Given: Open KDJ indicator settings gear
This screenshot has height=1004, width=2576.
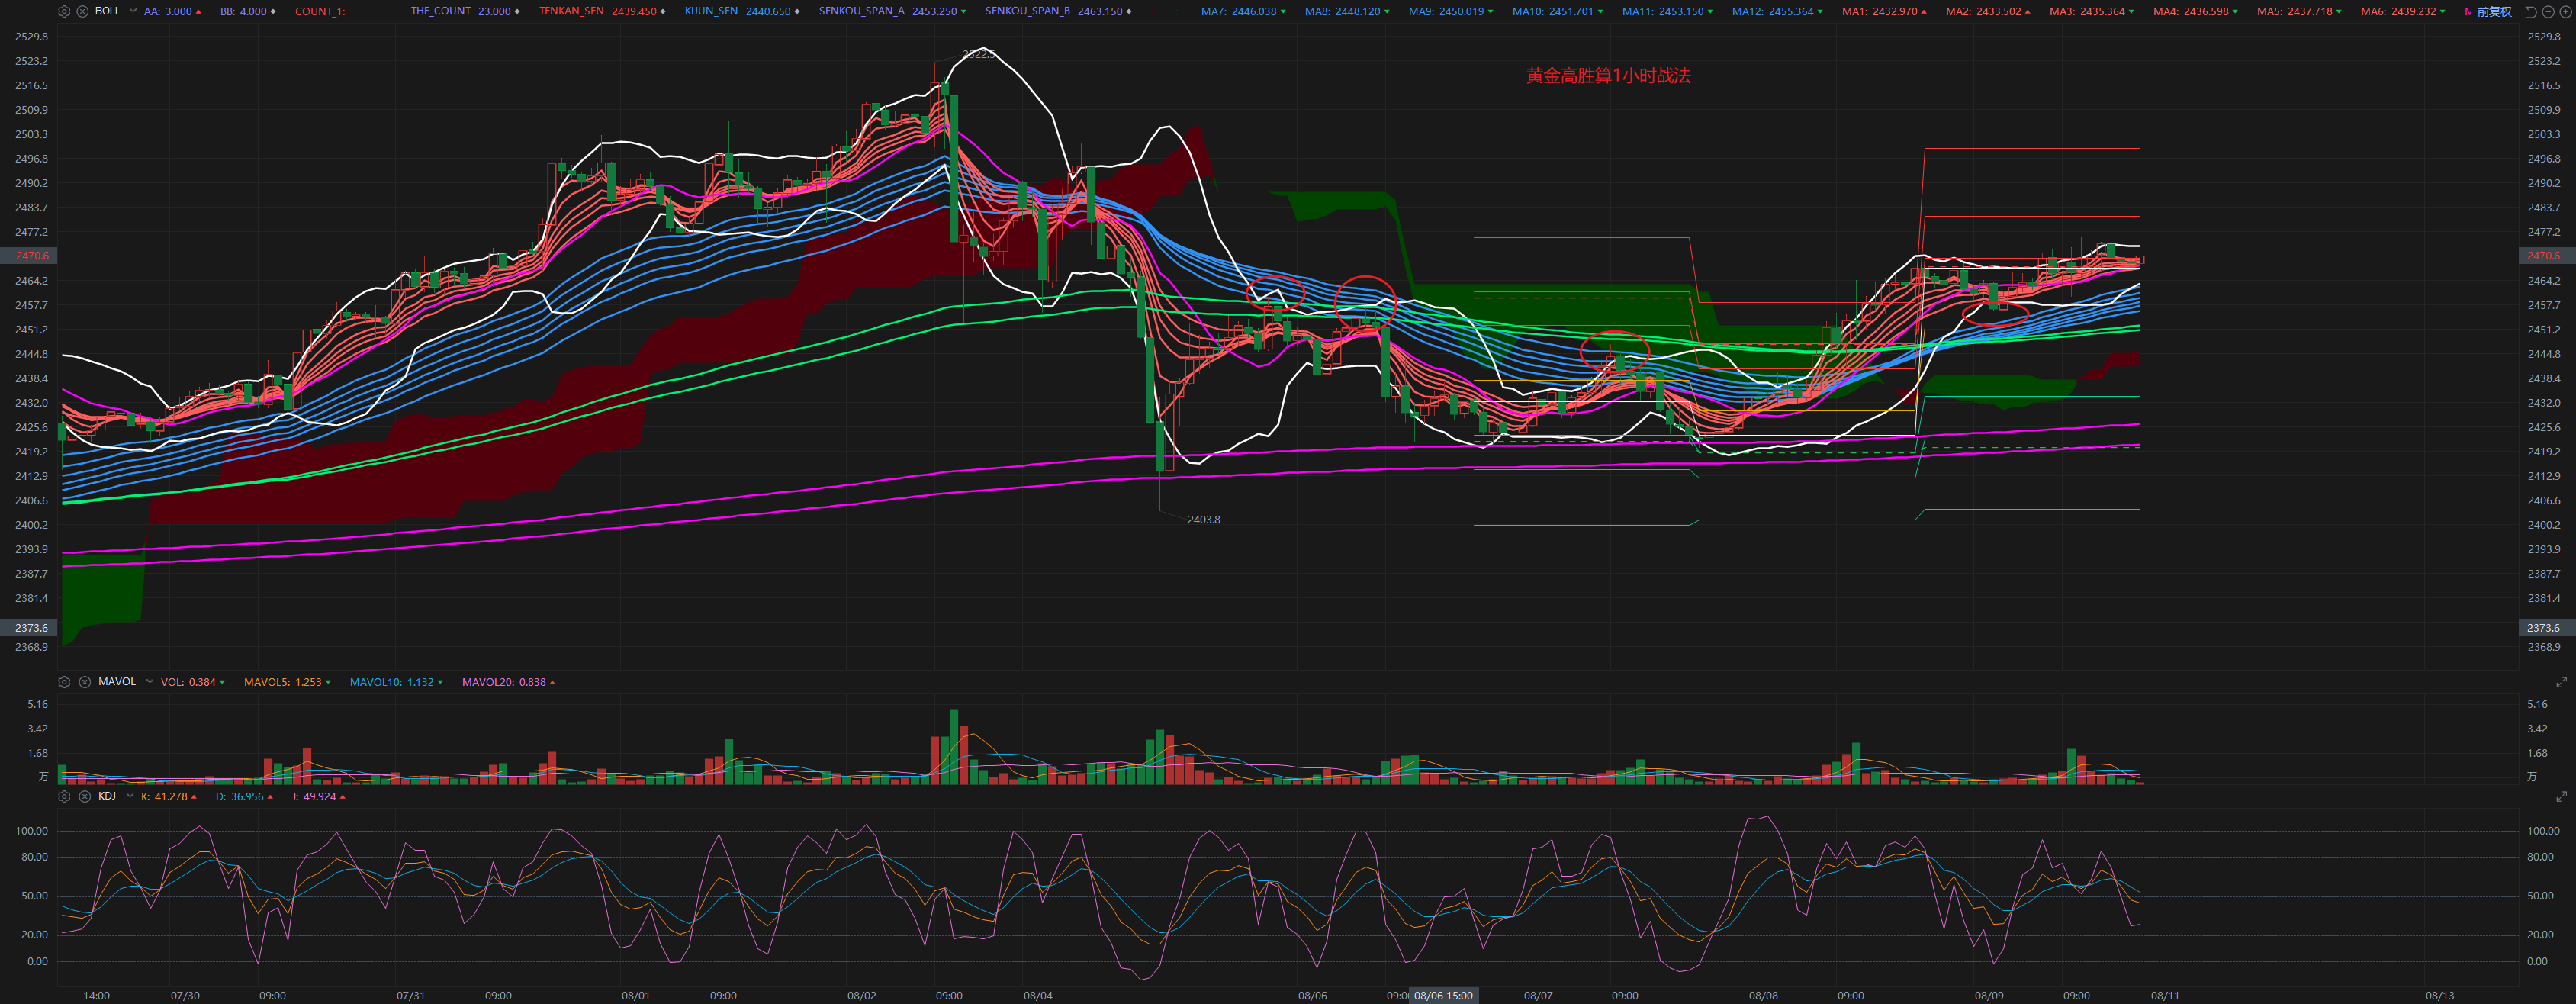Looking at the screenshot, I should coord(64,797).
